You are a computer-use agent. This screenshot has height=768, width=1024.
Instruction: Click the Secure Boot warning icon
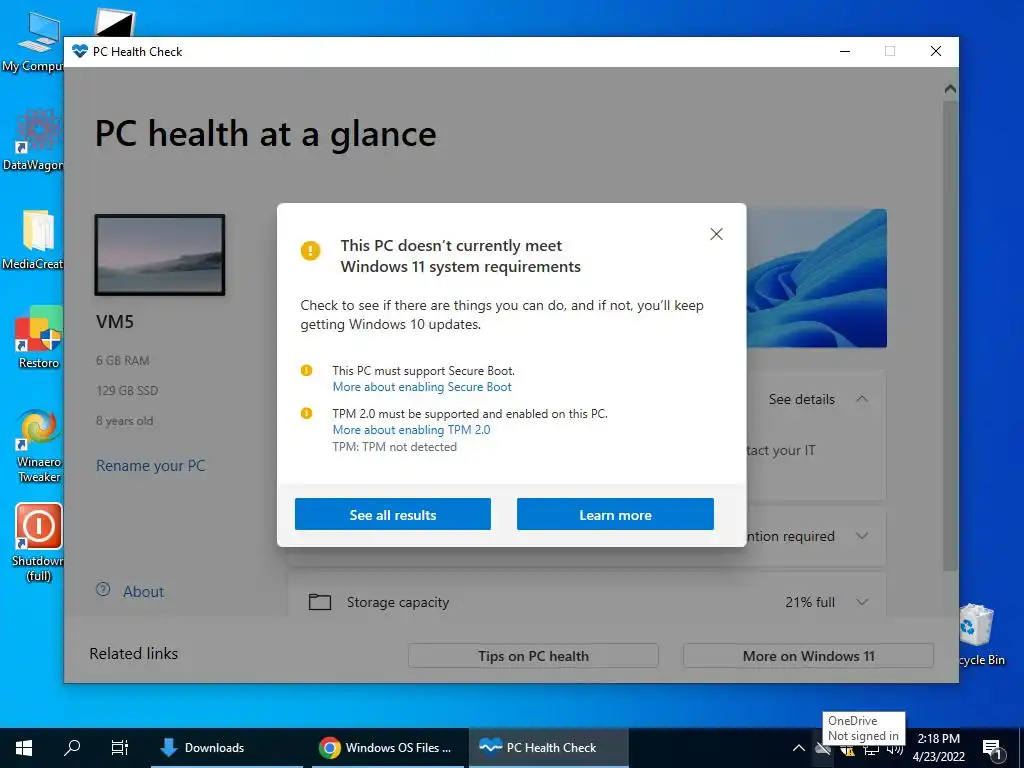(306, 370)
